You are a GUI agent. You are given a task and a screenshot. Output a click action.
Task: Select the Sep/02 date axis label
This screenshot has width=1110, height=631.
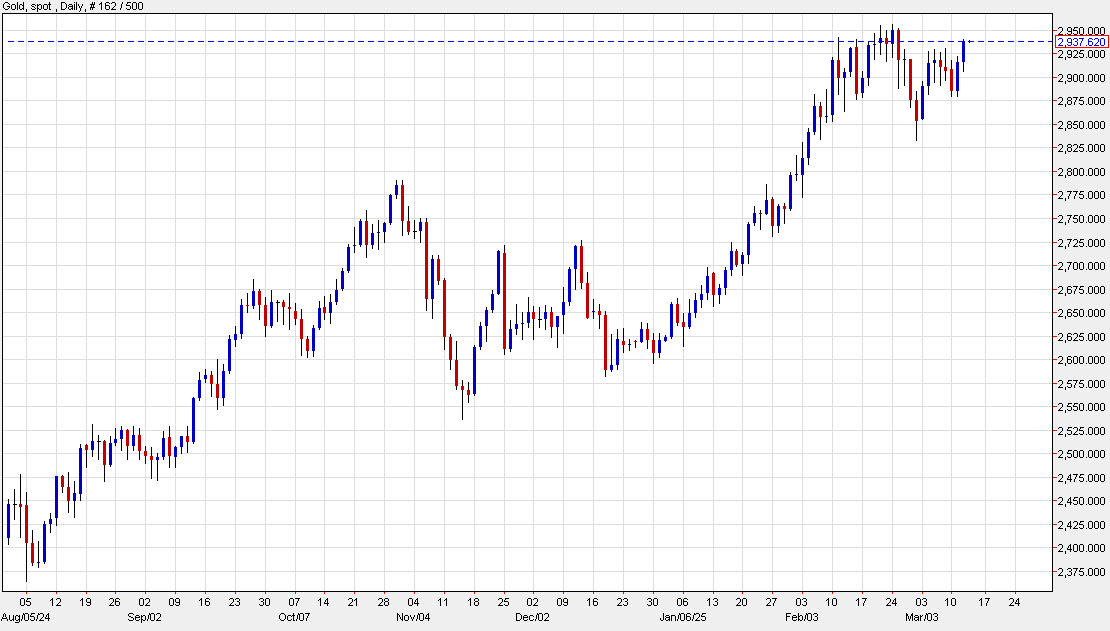(143, 617)
